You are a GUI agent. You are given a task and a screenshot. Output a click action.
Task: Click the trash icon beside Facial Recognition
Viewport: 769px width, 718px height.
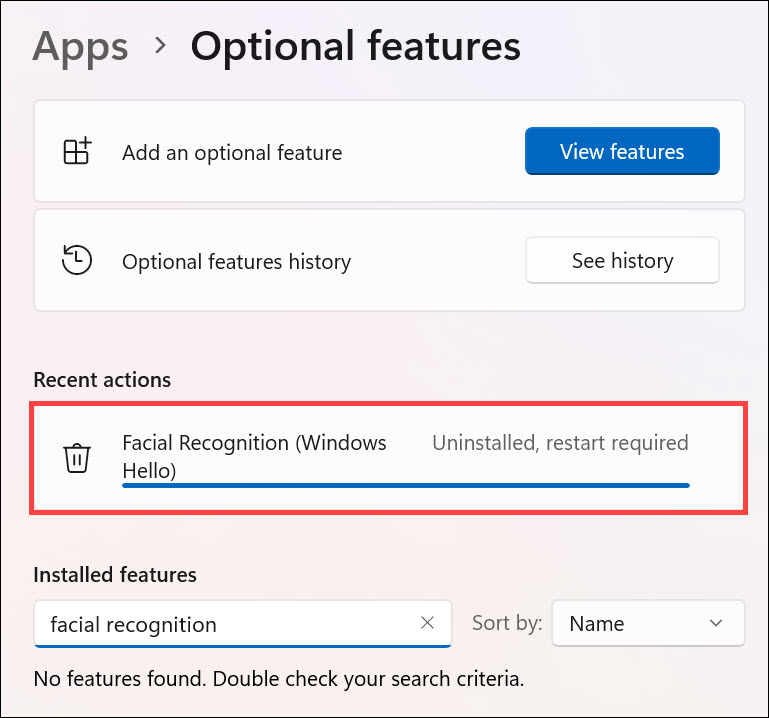coord(77,458)
